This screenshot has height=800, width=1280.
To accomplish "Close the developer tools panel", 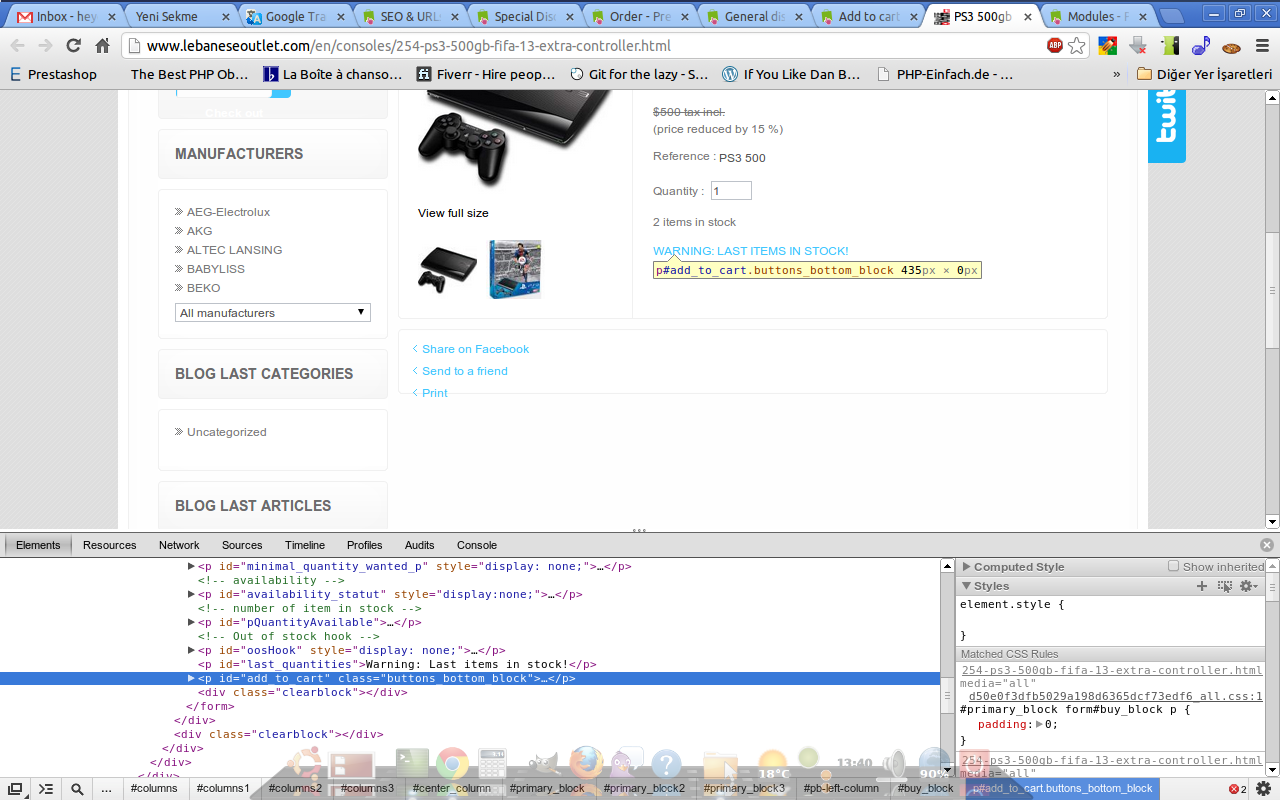I will pyautogui.click(x=1267, y=545).
